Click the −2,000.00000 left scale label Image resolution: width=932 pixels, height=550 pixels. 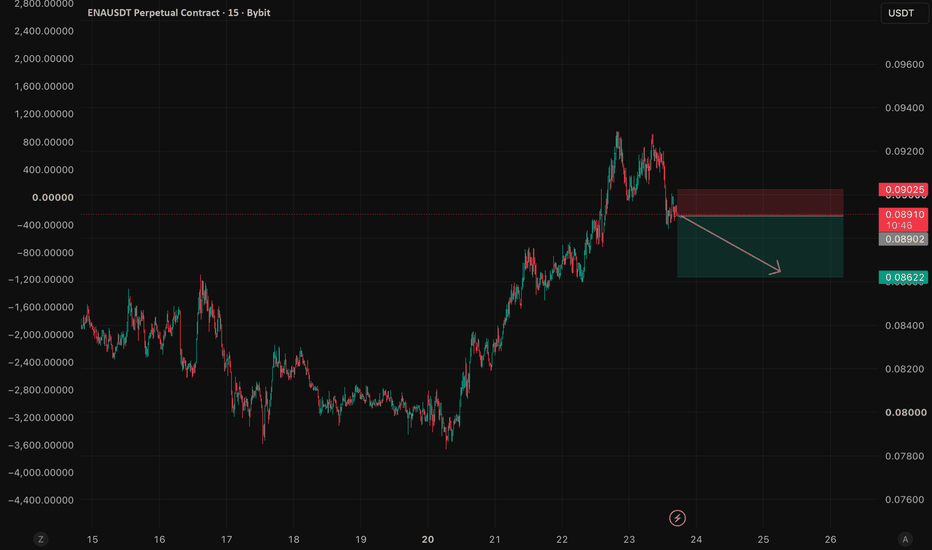(x=41, y=335)
